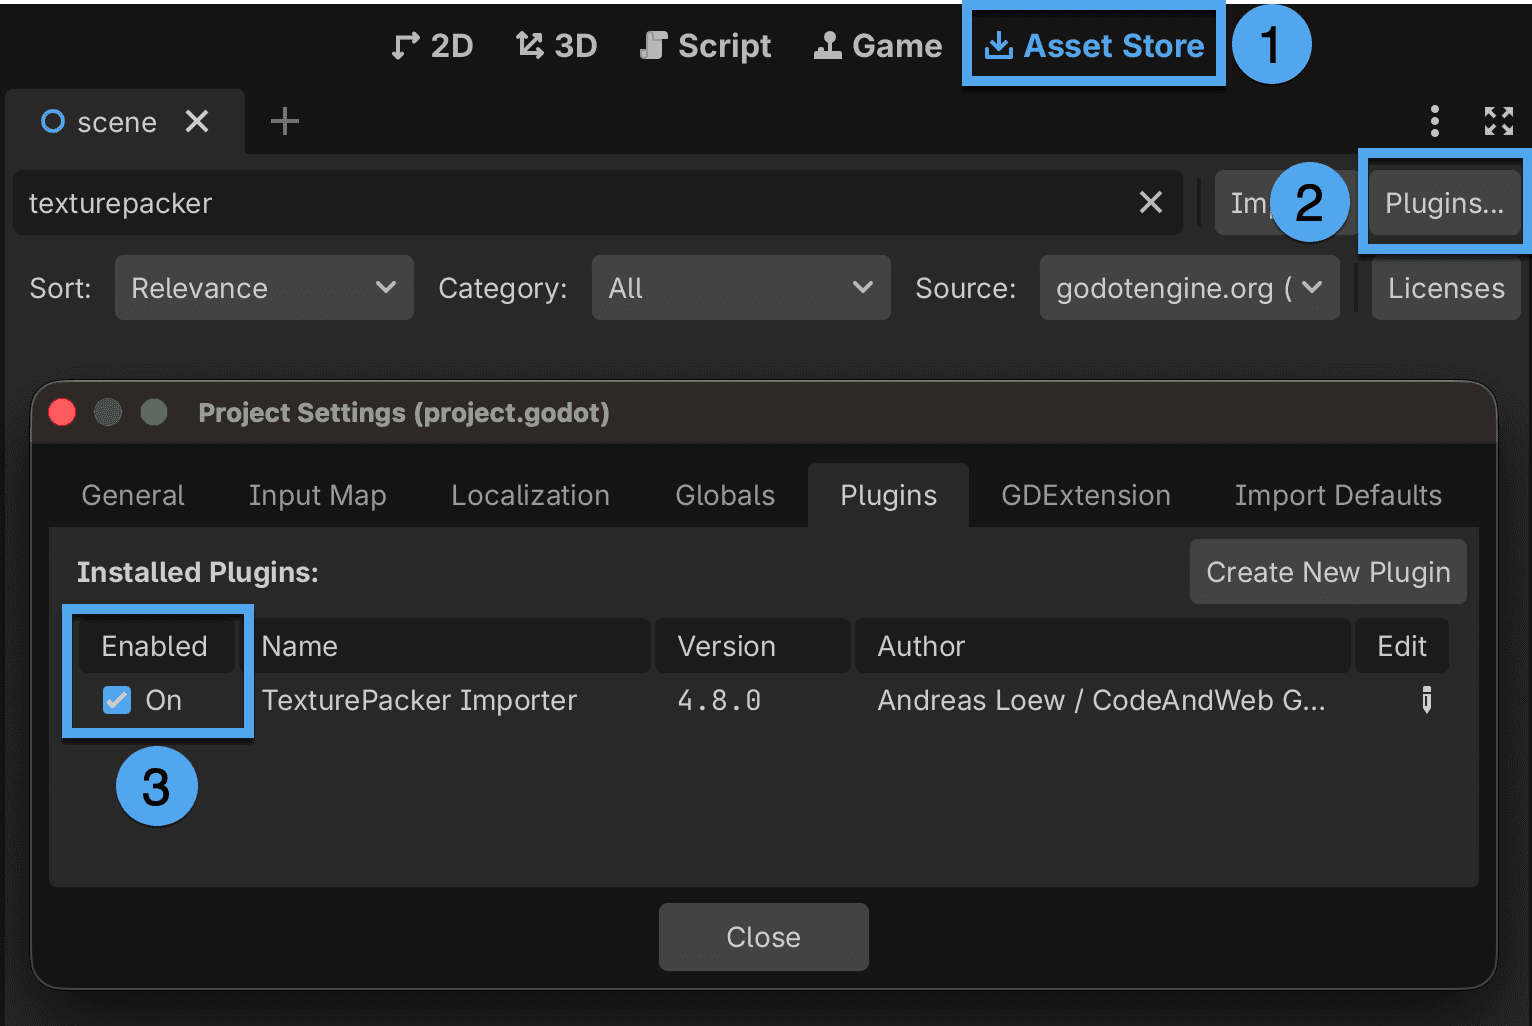Select the TexturePacker Importer name cell

pos(419,700)
